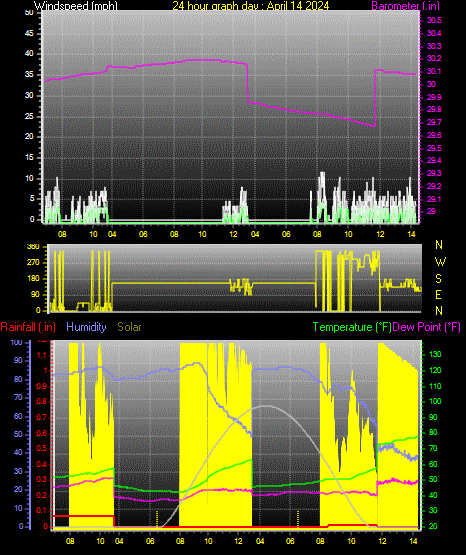The height and width of the screenshot is (555, 466).
Task: Click the W compass direction label
Action: [440, 262]
